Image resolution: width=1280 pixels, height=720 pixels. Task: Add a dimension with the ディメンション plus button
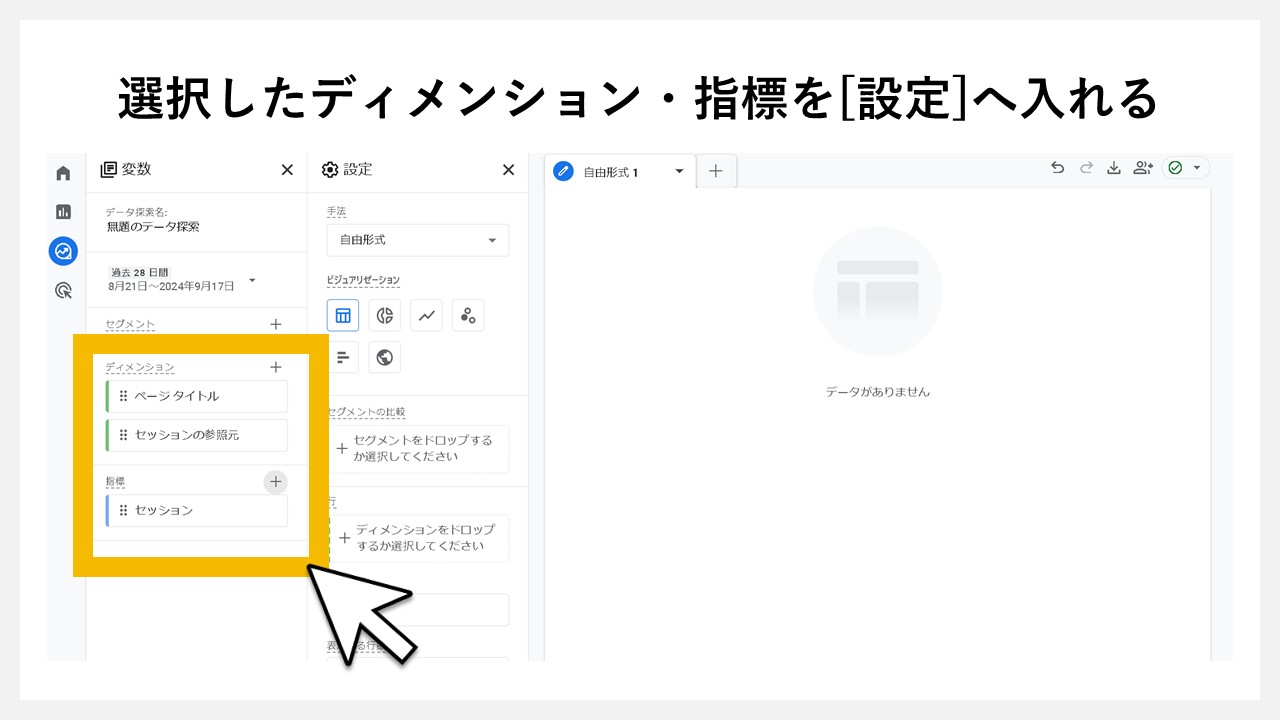275,367
